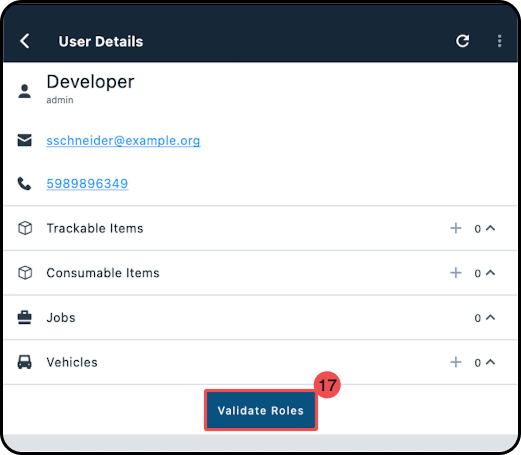Click the Vehicles car icon
Viewport: 521px width, 455px height.
pos(25,362)
